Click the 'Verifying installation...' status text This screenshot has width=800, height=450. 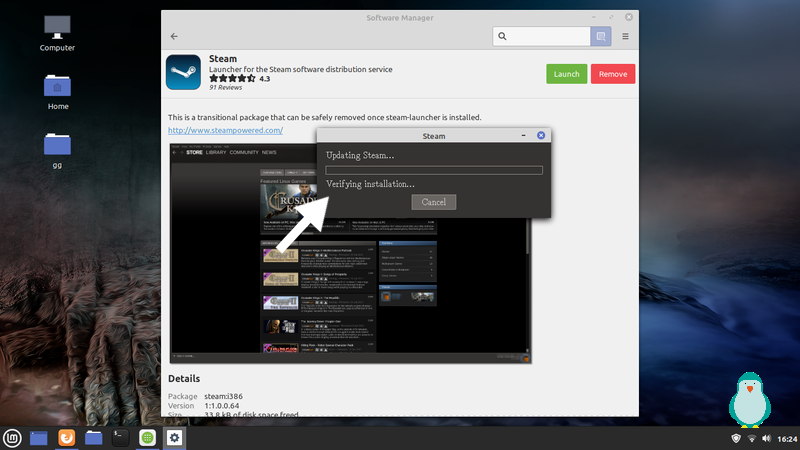click(x=370, y=184)
